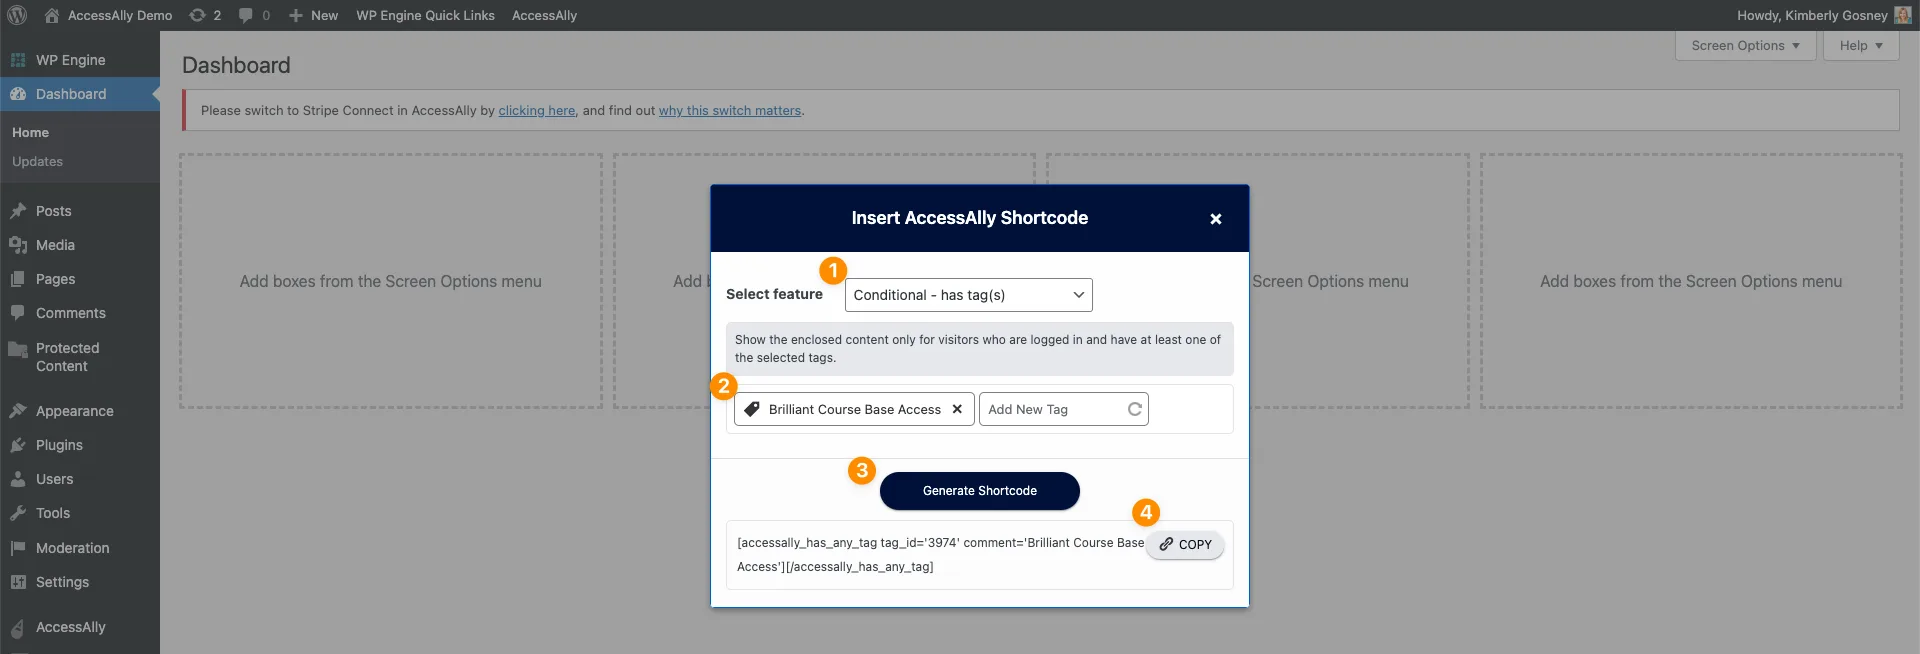
Task: Open the pending updates icon in admin bar
Action: (x=198, y=15)
